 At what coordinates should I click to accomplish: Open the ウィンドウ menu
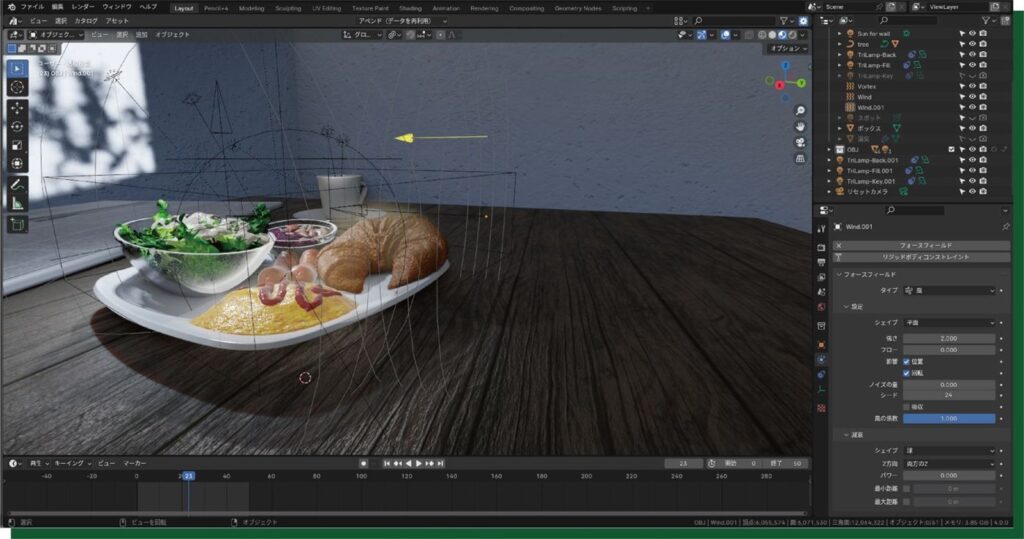point(117,7)
